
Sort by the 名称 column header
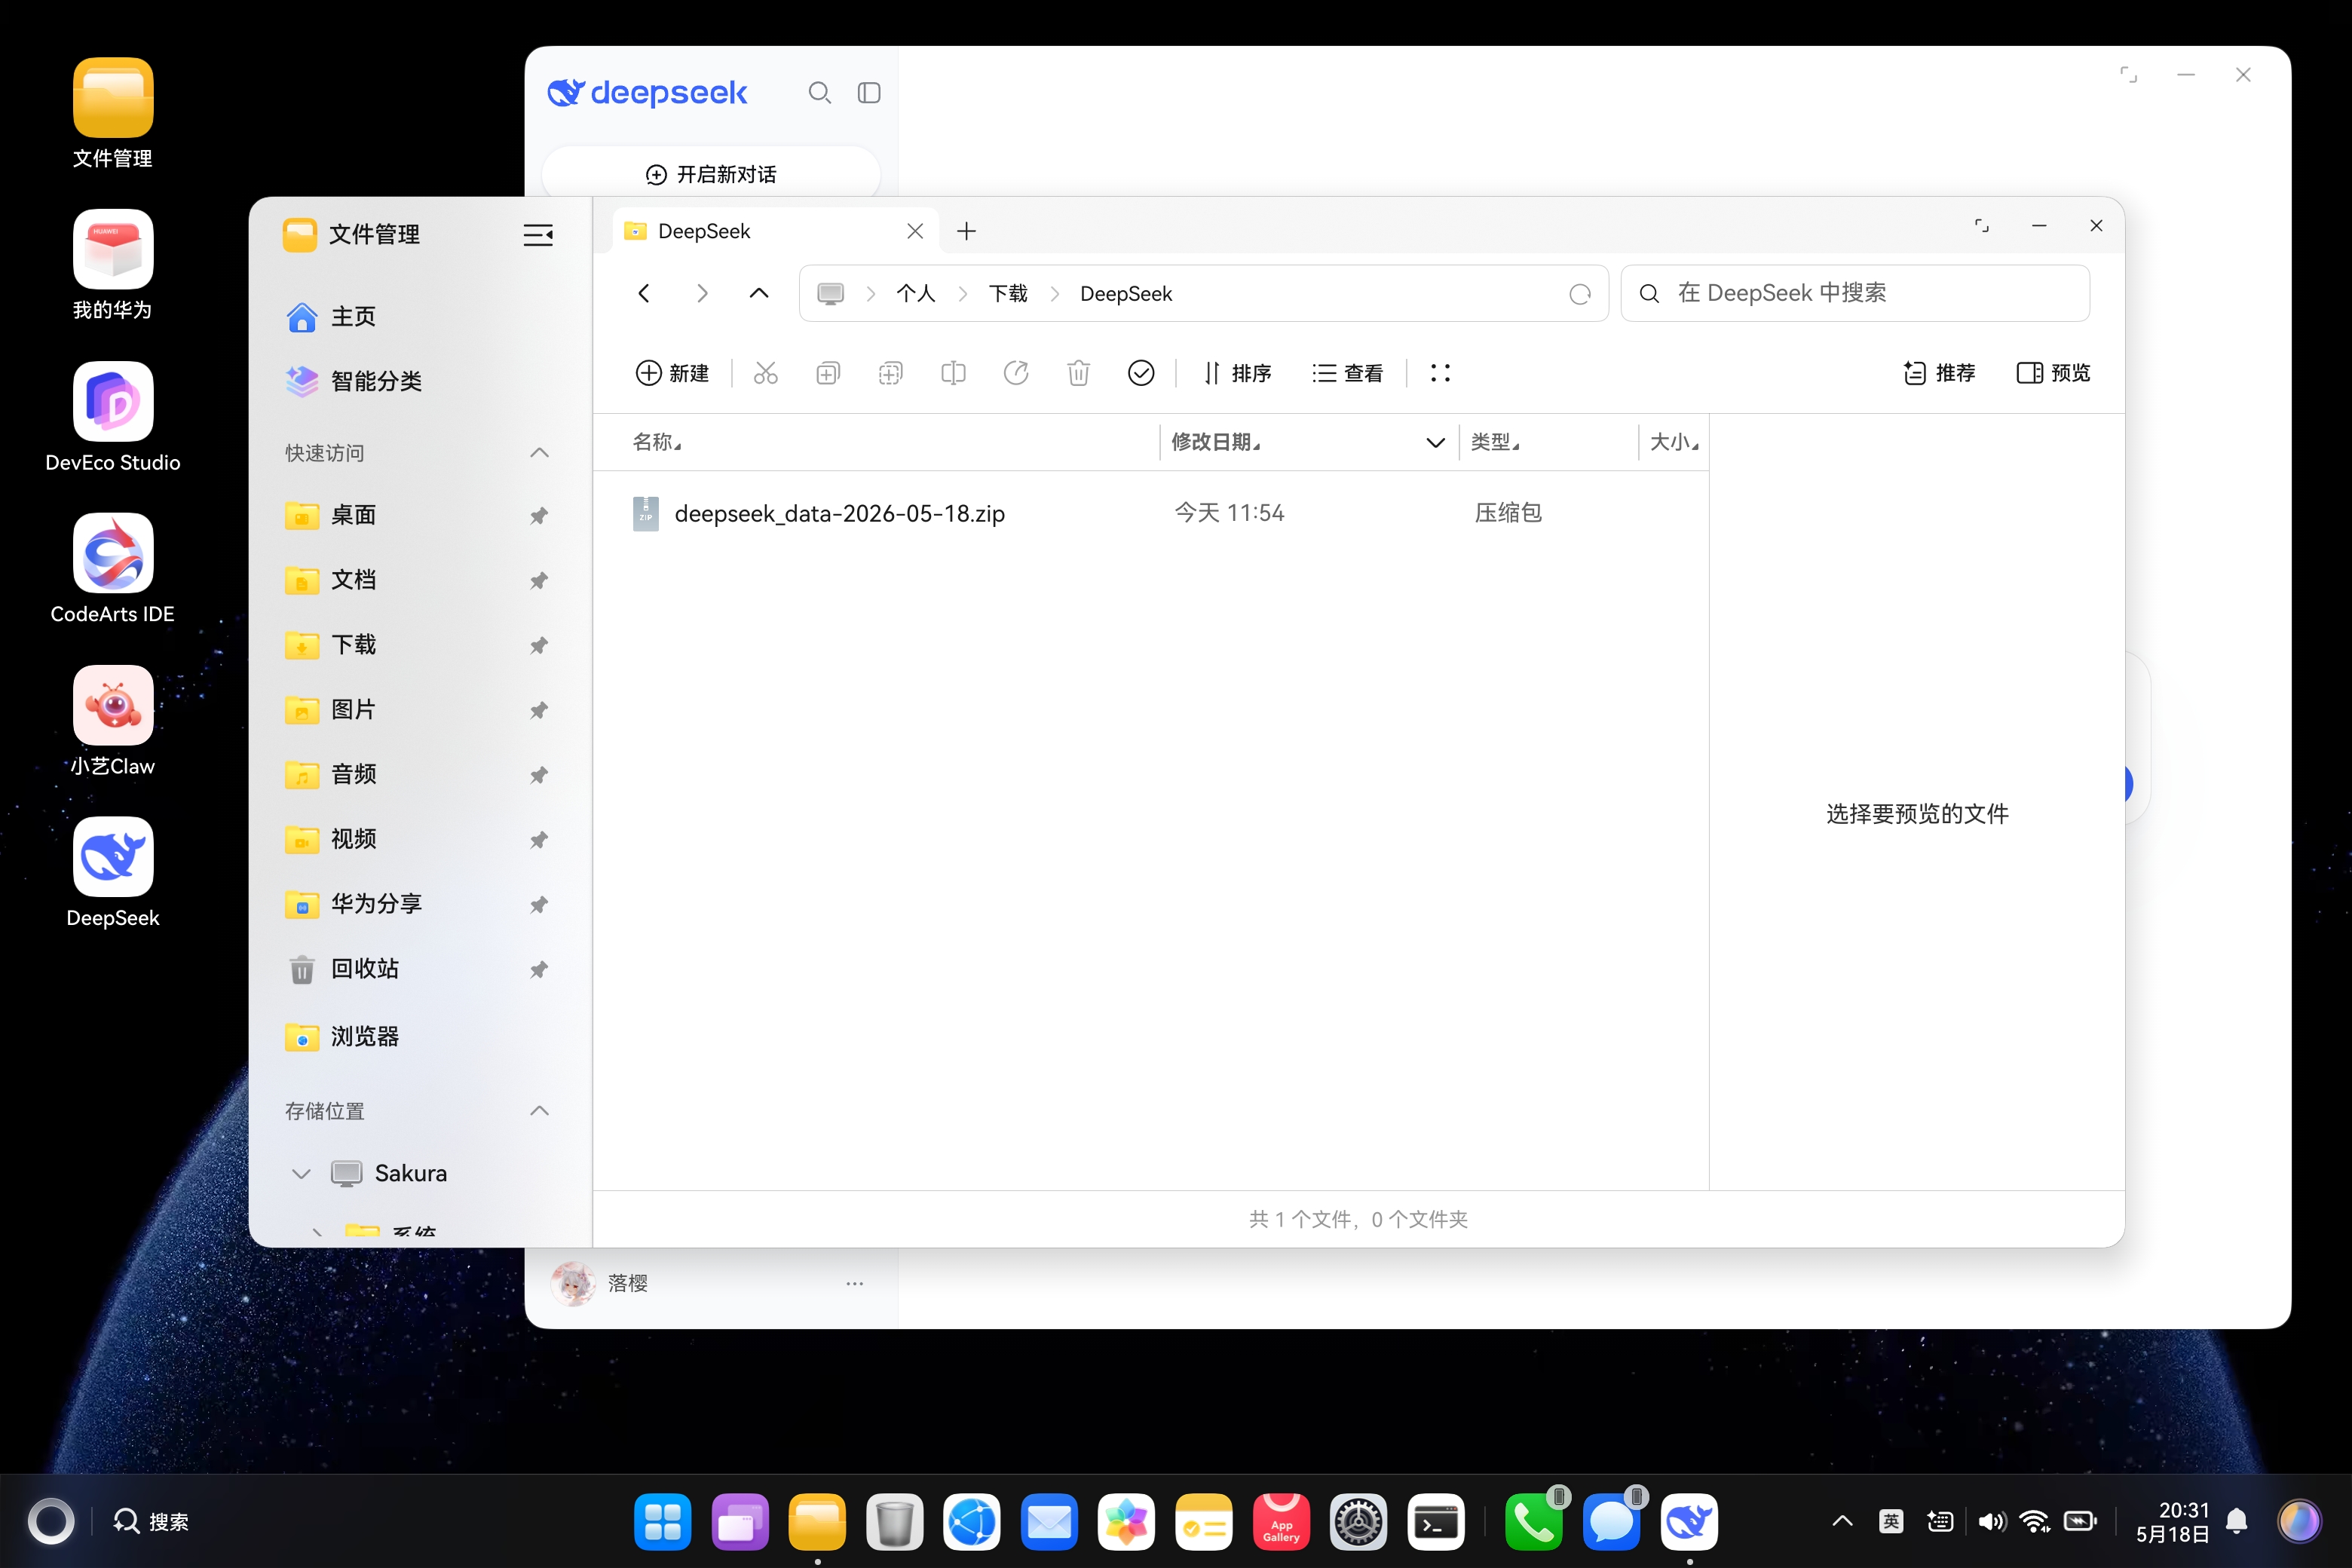coord(656,442)
